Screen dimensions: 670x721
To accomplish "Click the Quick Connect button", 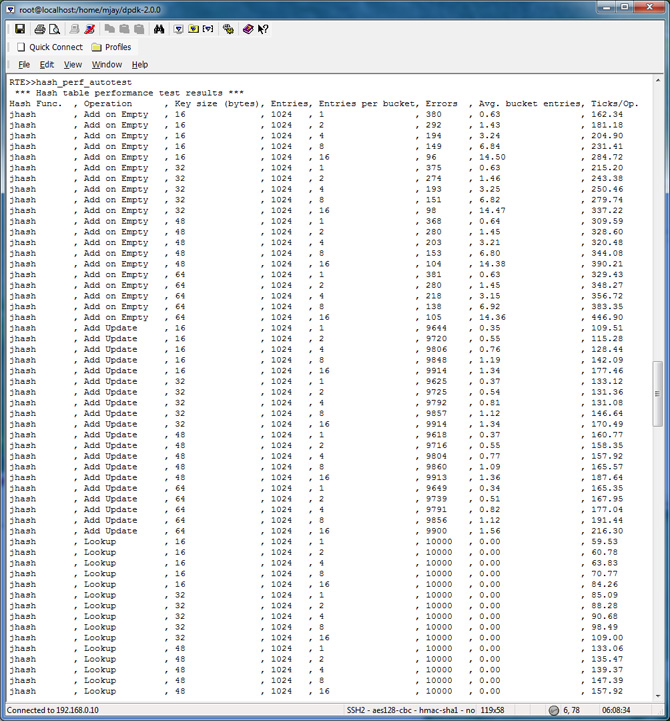I will 50,47.
